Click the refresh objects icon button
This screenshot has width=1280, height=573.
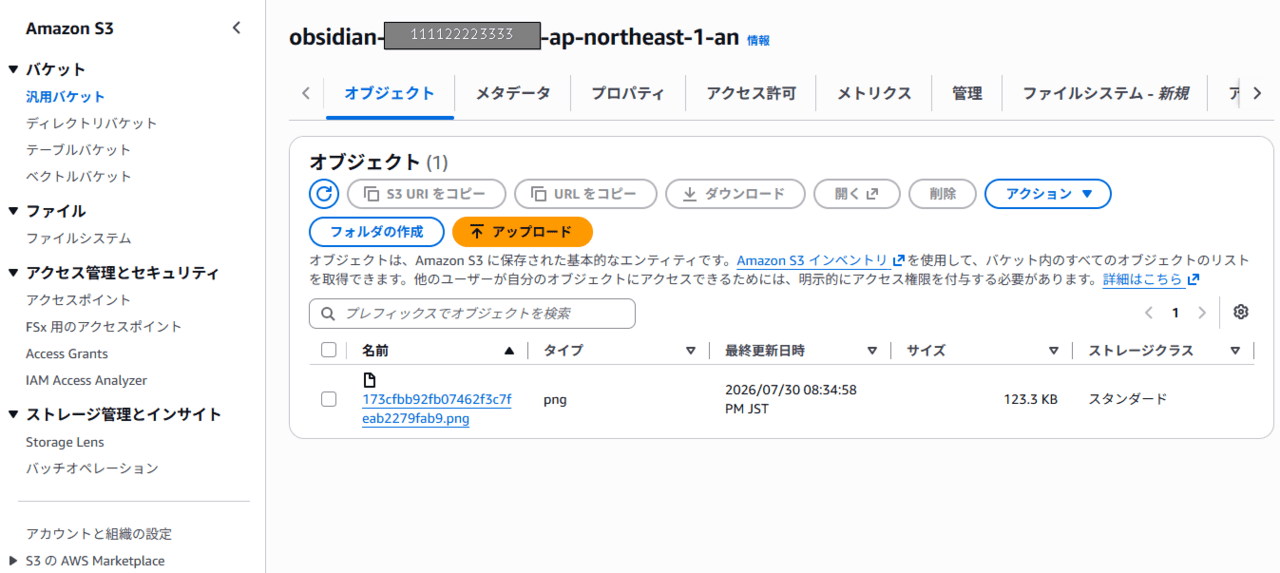point(324,194)
